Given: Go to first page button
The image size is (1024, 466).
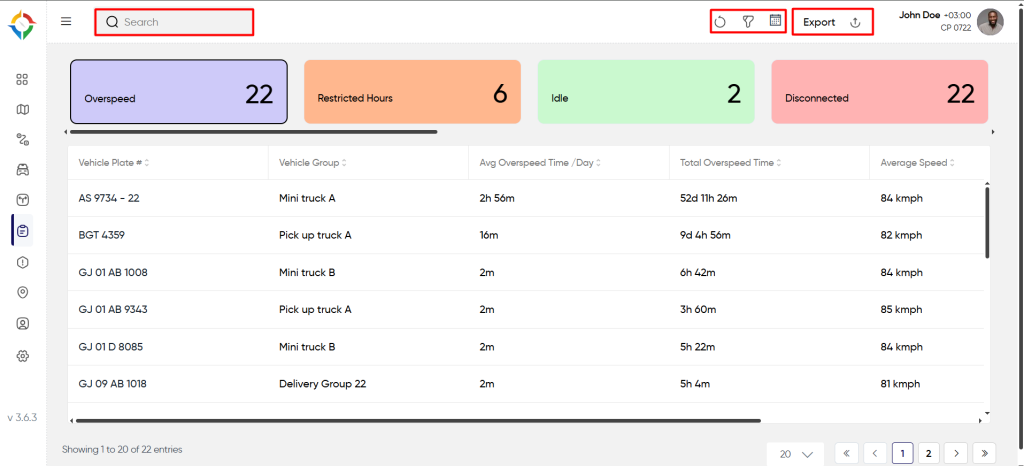Looking at the screenshot, I should [x=846, y=453].
